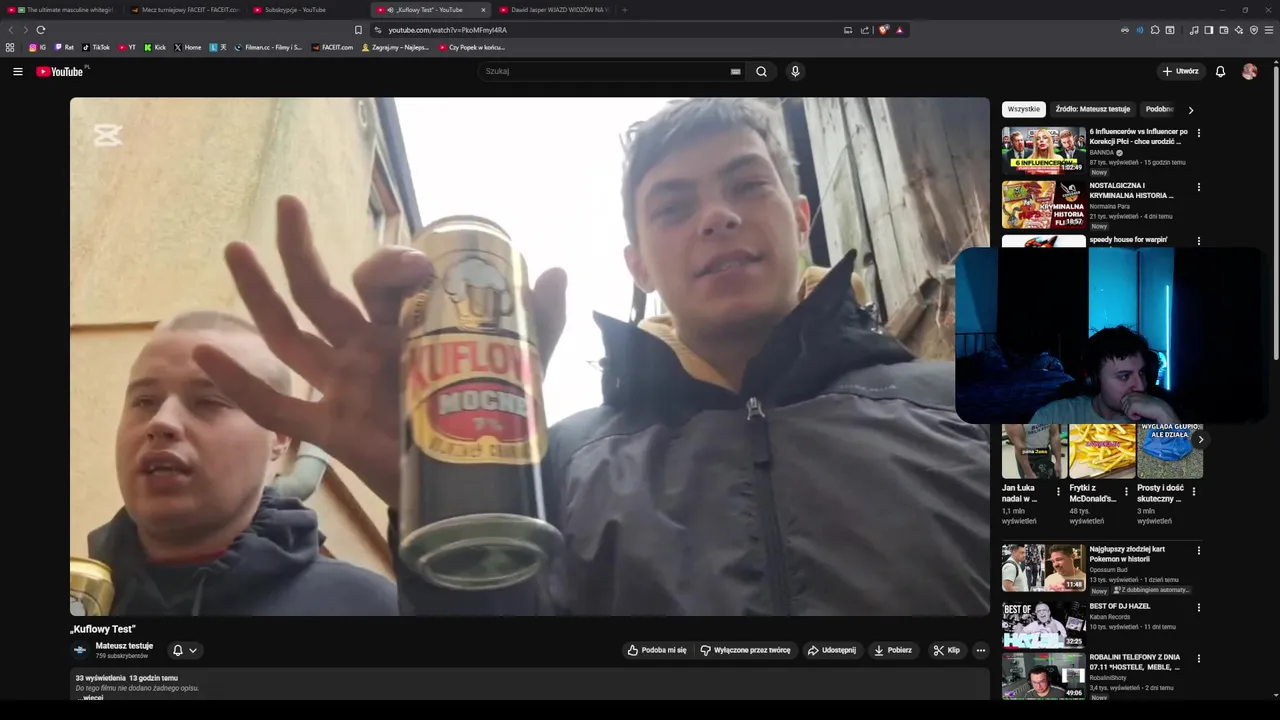Click the page vertical scrollbar

click(1276, 212)
